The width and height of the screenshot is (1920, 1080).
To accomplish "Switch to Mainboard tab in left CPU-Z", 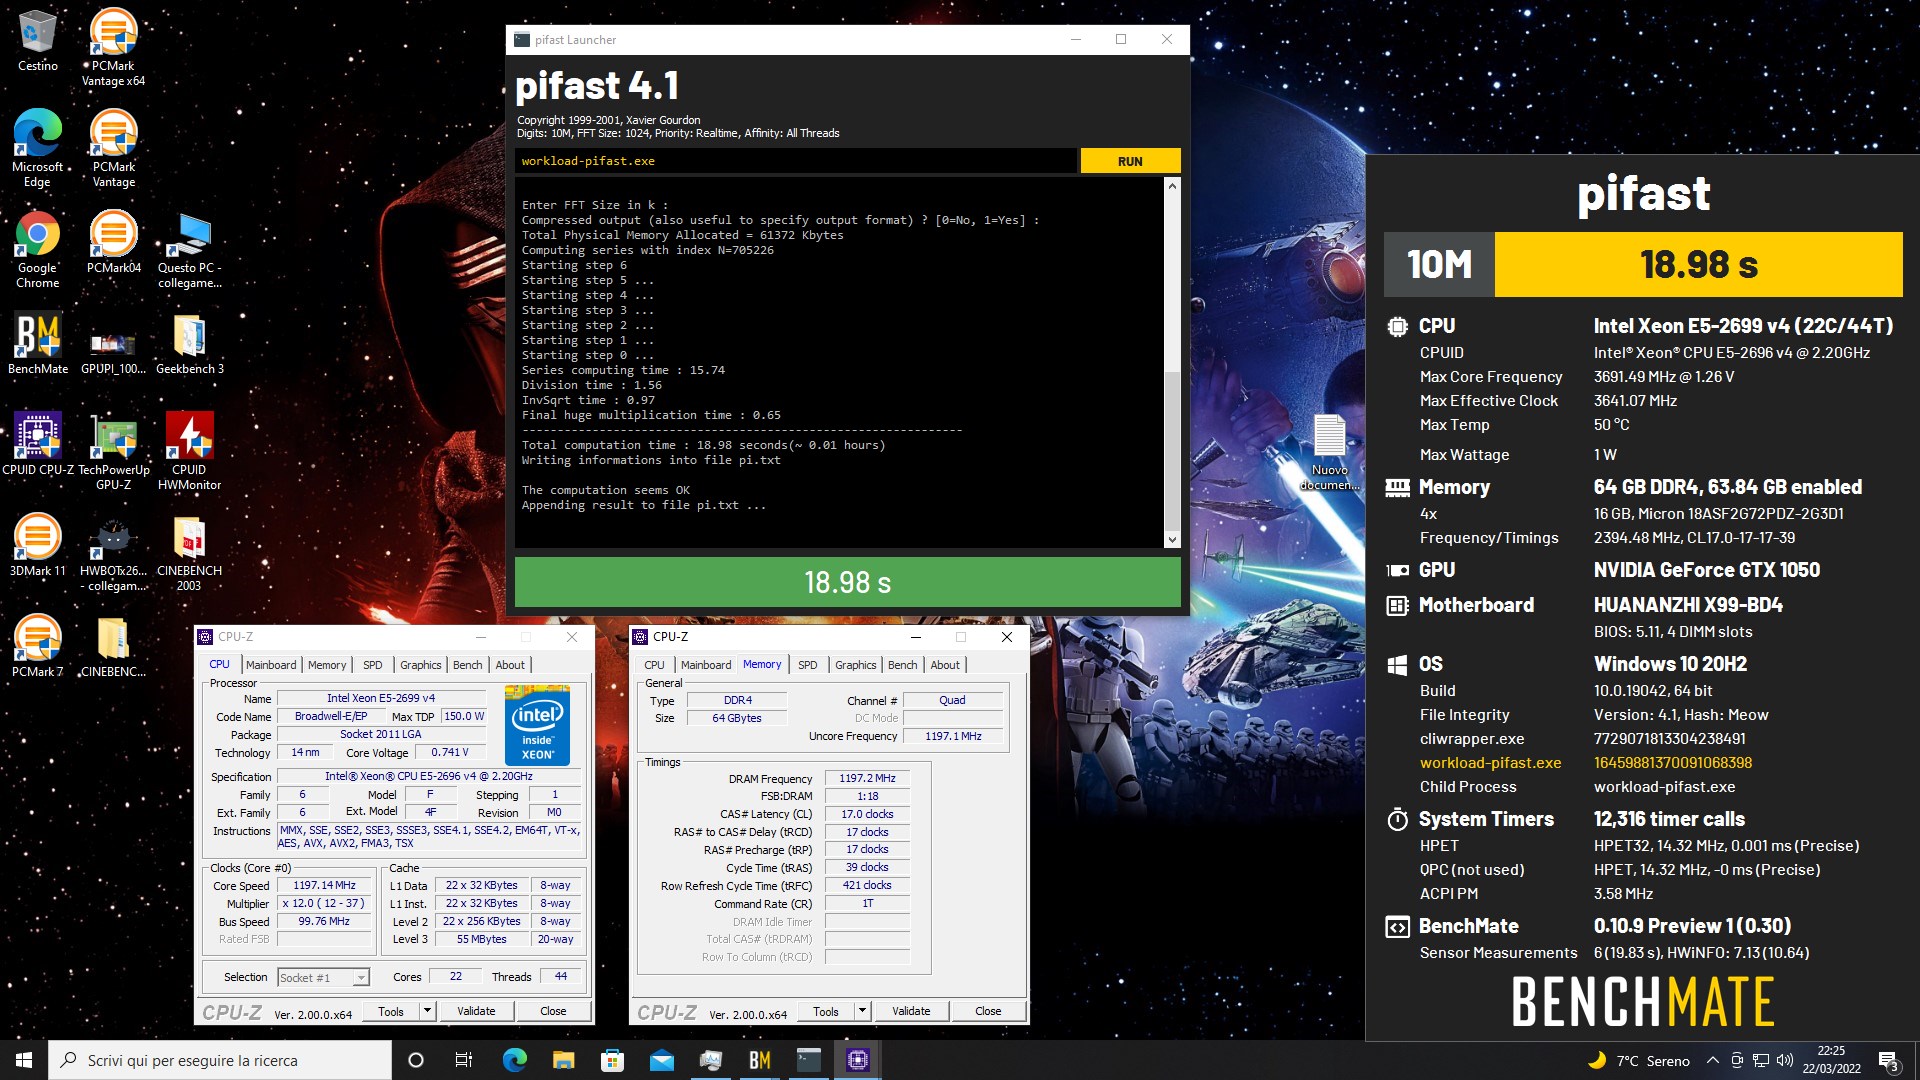I will [x=271, y=665].
